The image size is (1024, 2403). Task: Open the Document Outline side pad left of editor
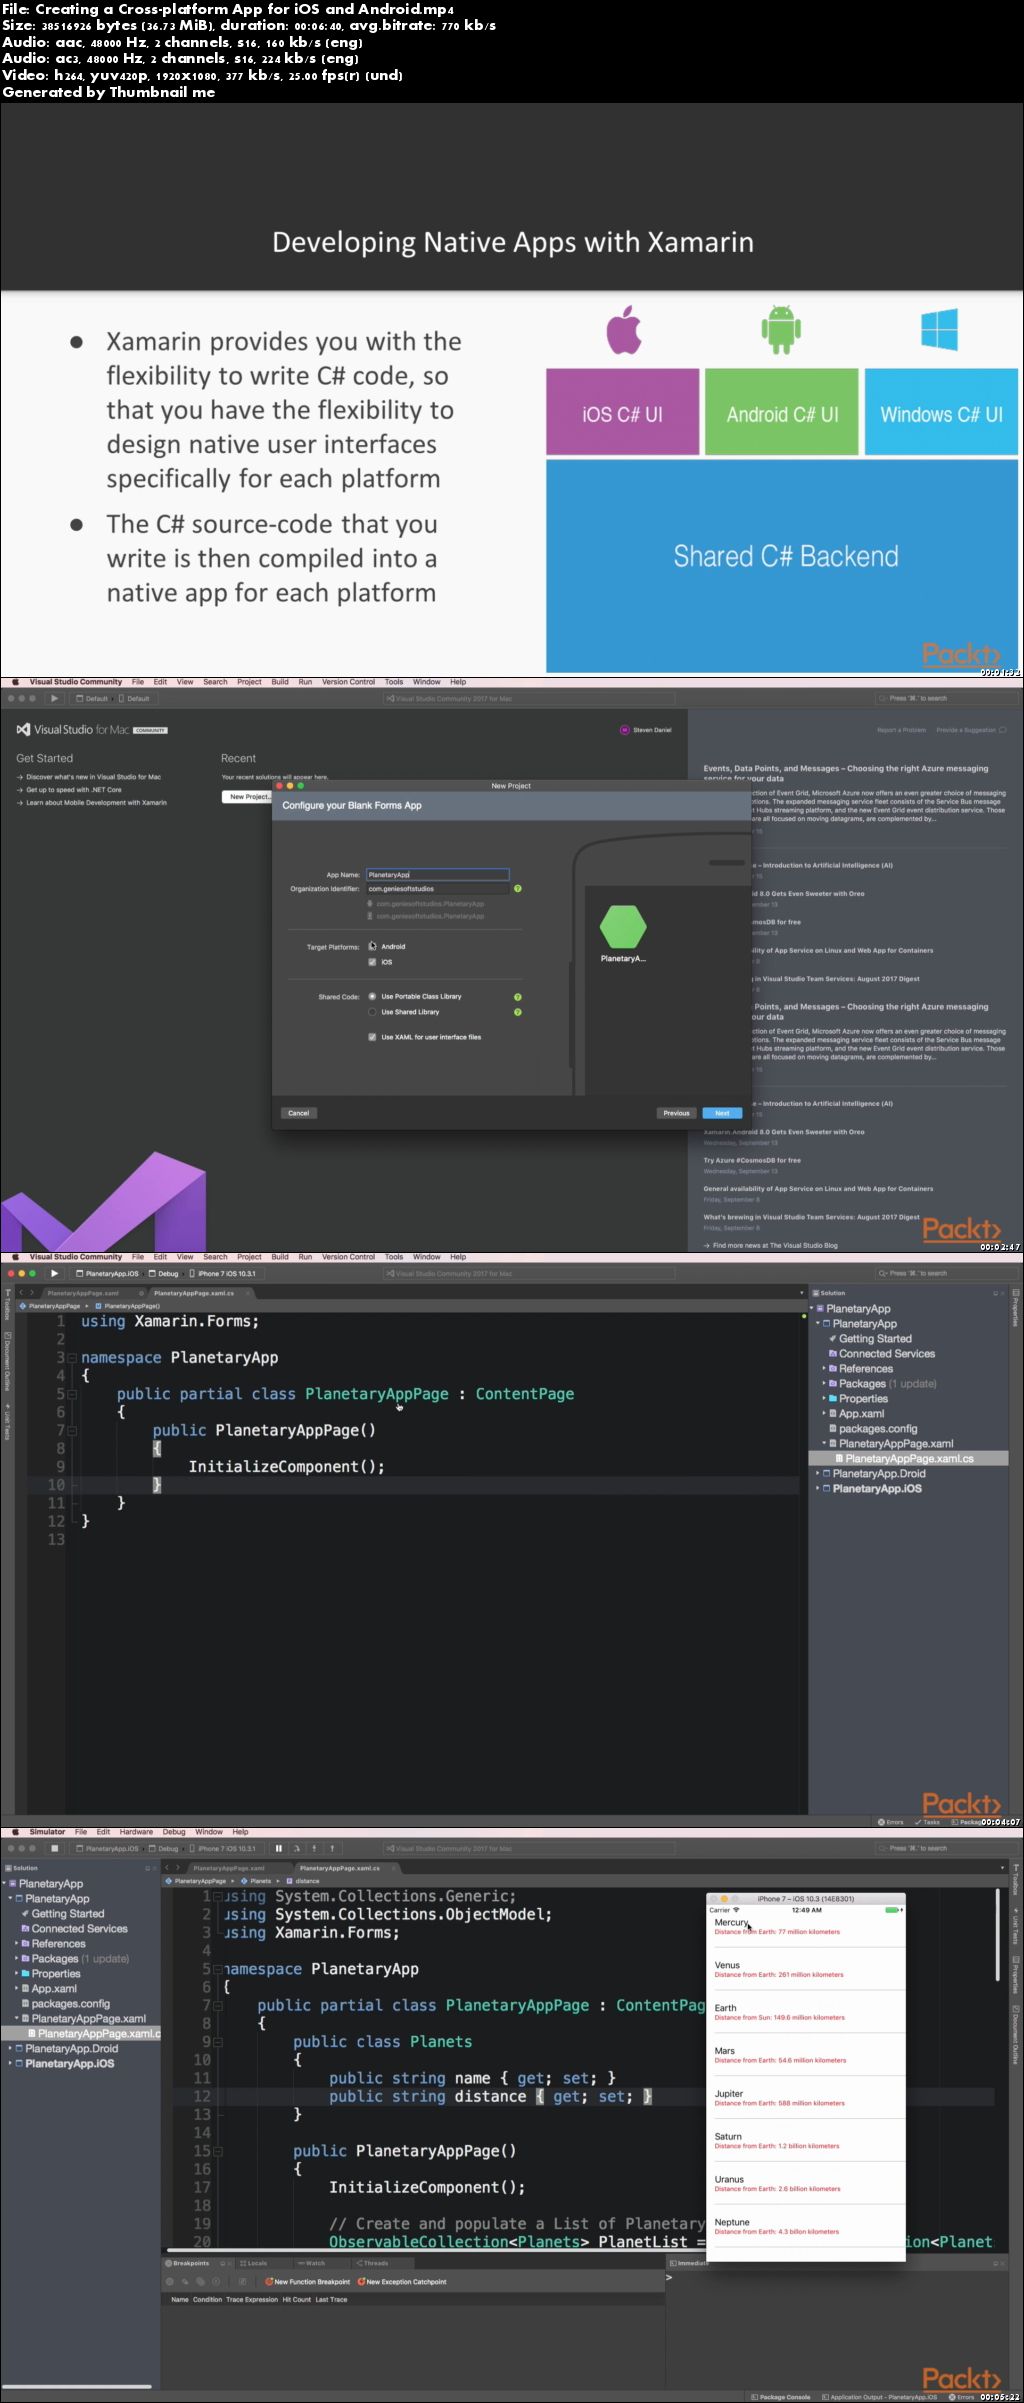(x=7, y=1360)
